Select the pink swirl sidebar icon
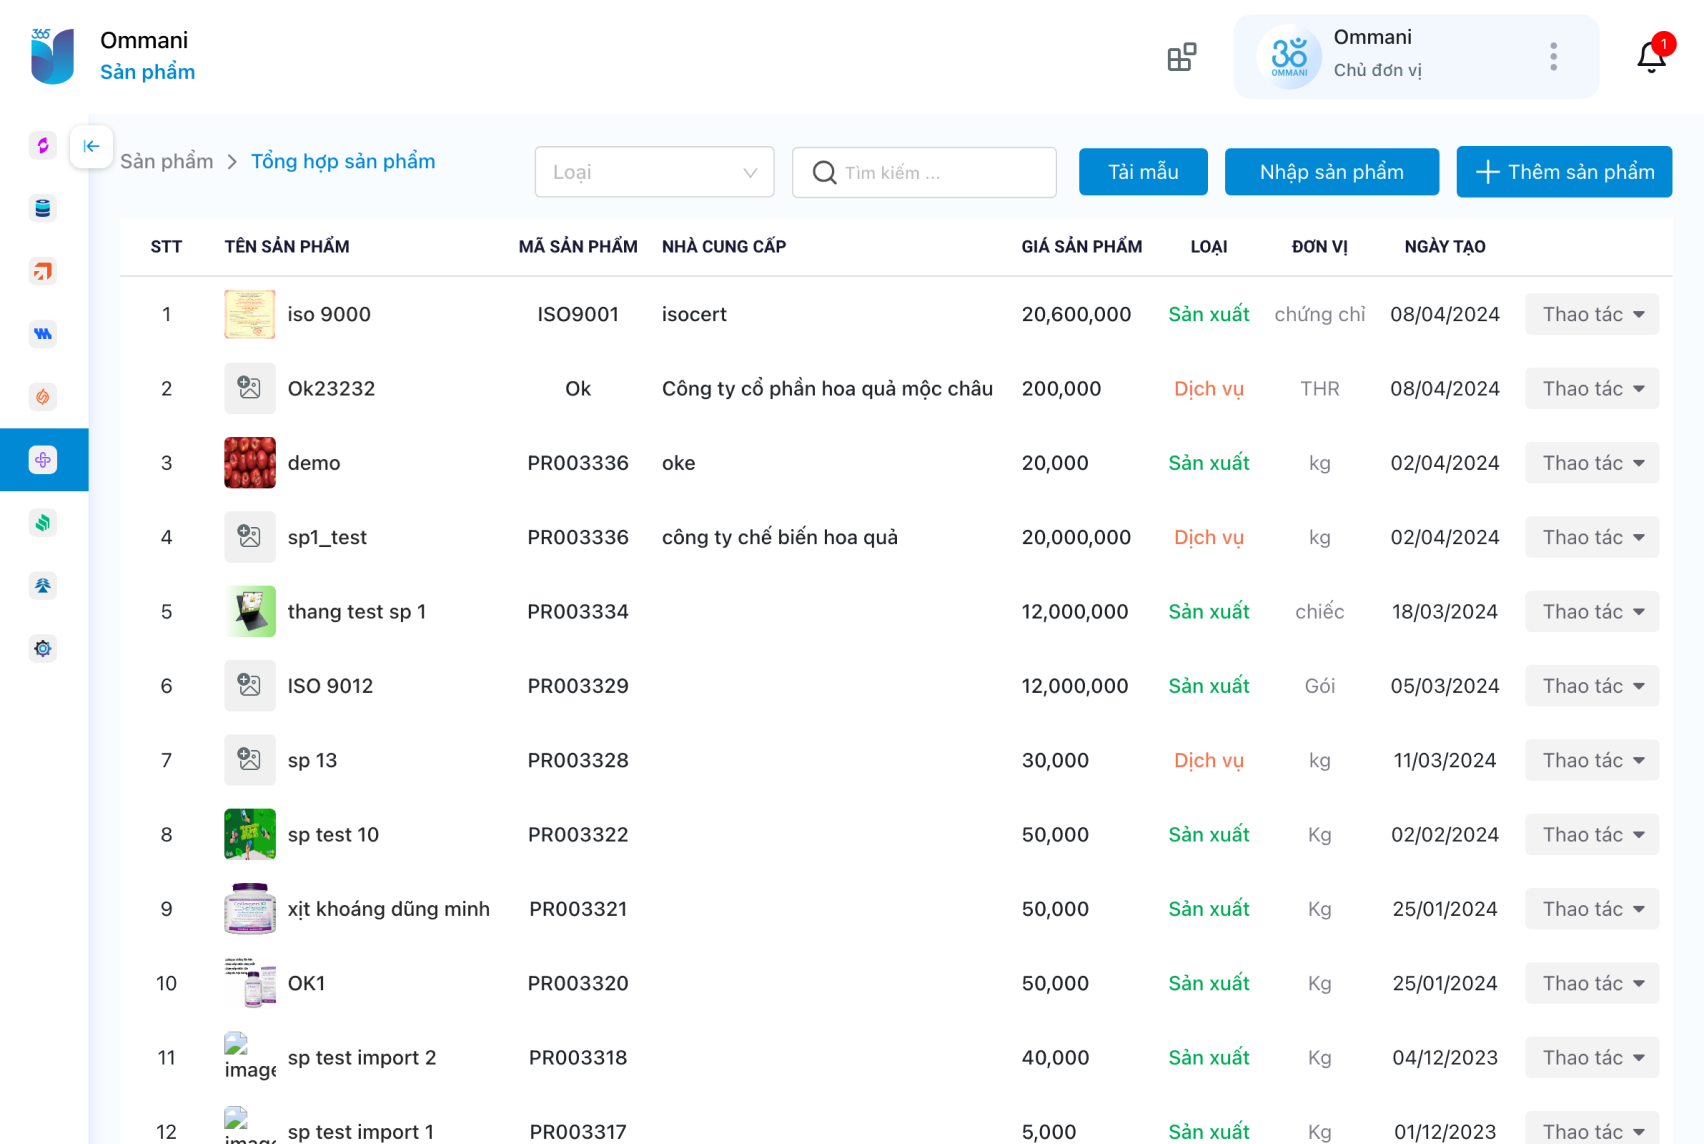 point(43,145)
